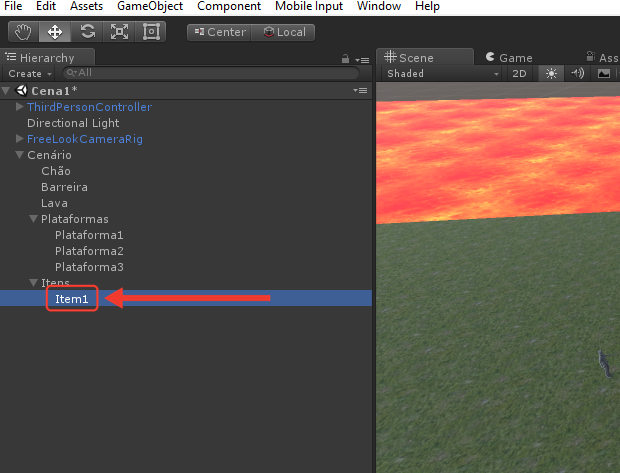The image size is (620, 473).
Task: Select the Plataformas object
Action: click(75, 219)
